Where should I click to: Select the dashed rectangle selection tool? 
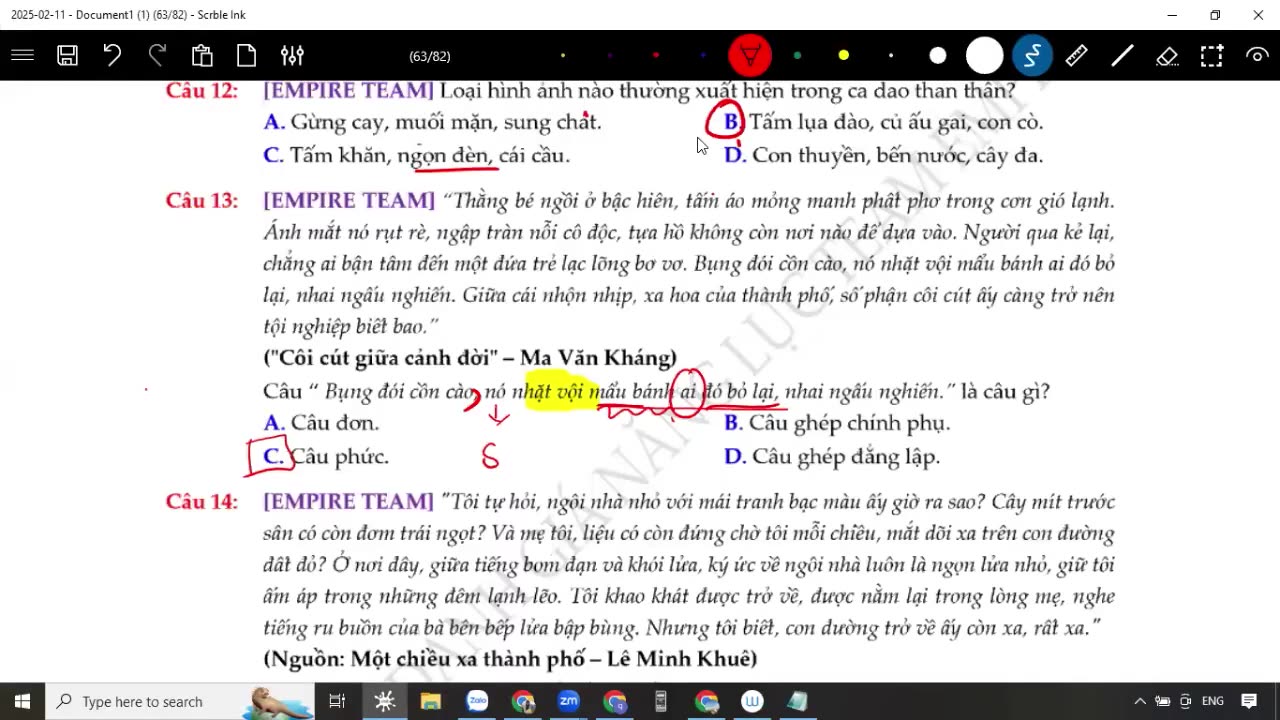(x=1212, y=56)
